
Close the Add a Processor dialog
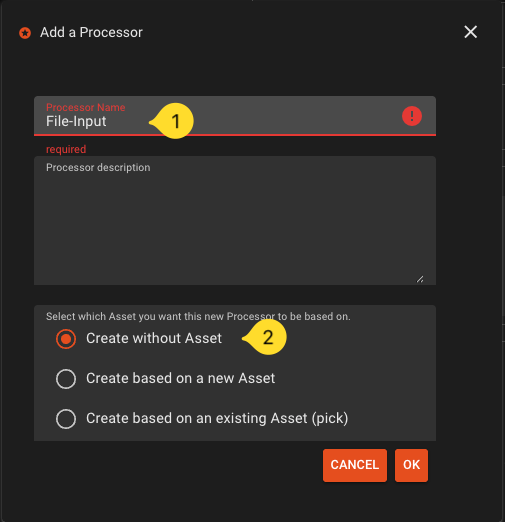[470, 32]
